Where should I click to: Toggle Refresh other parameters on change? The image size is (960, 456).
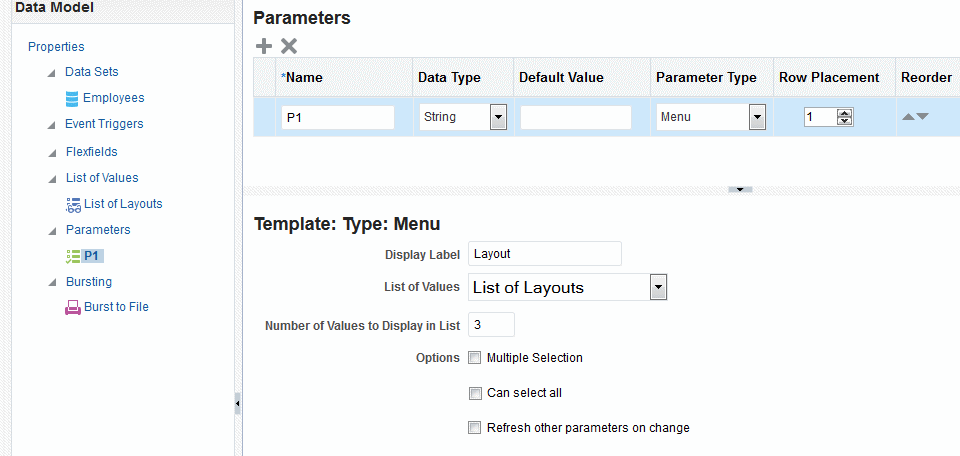[475, 428]
